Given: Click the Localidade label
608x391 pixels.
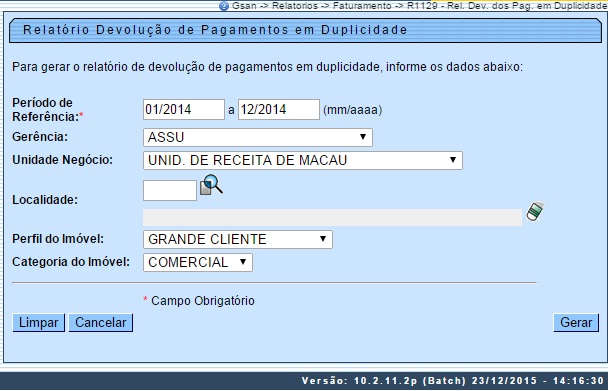Looking at the screenshot, I should click(x=45, y=200).
